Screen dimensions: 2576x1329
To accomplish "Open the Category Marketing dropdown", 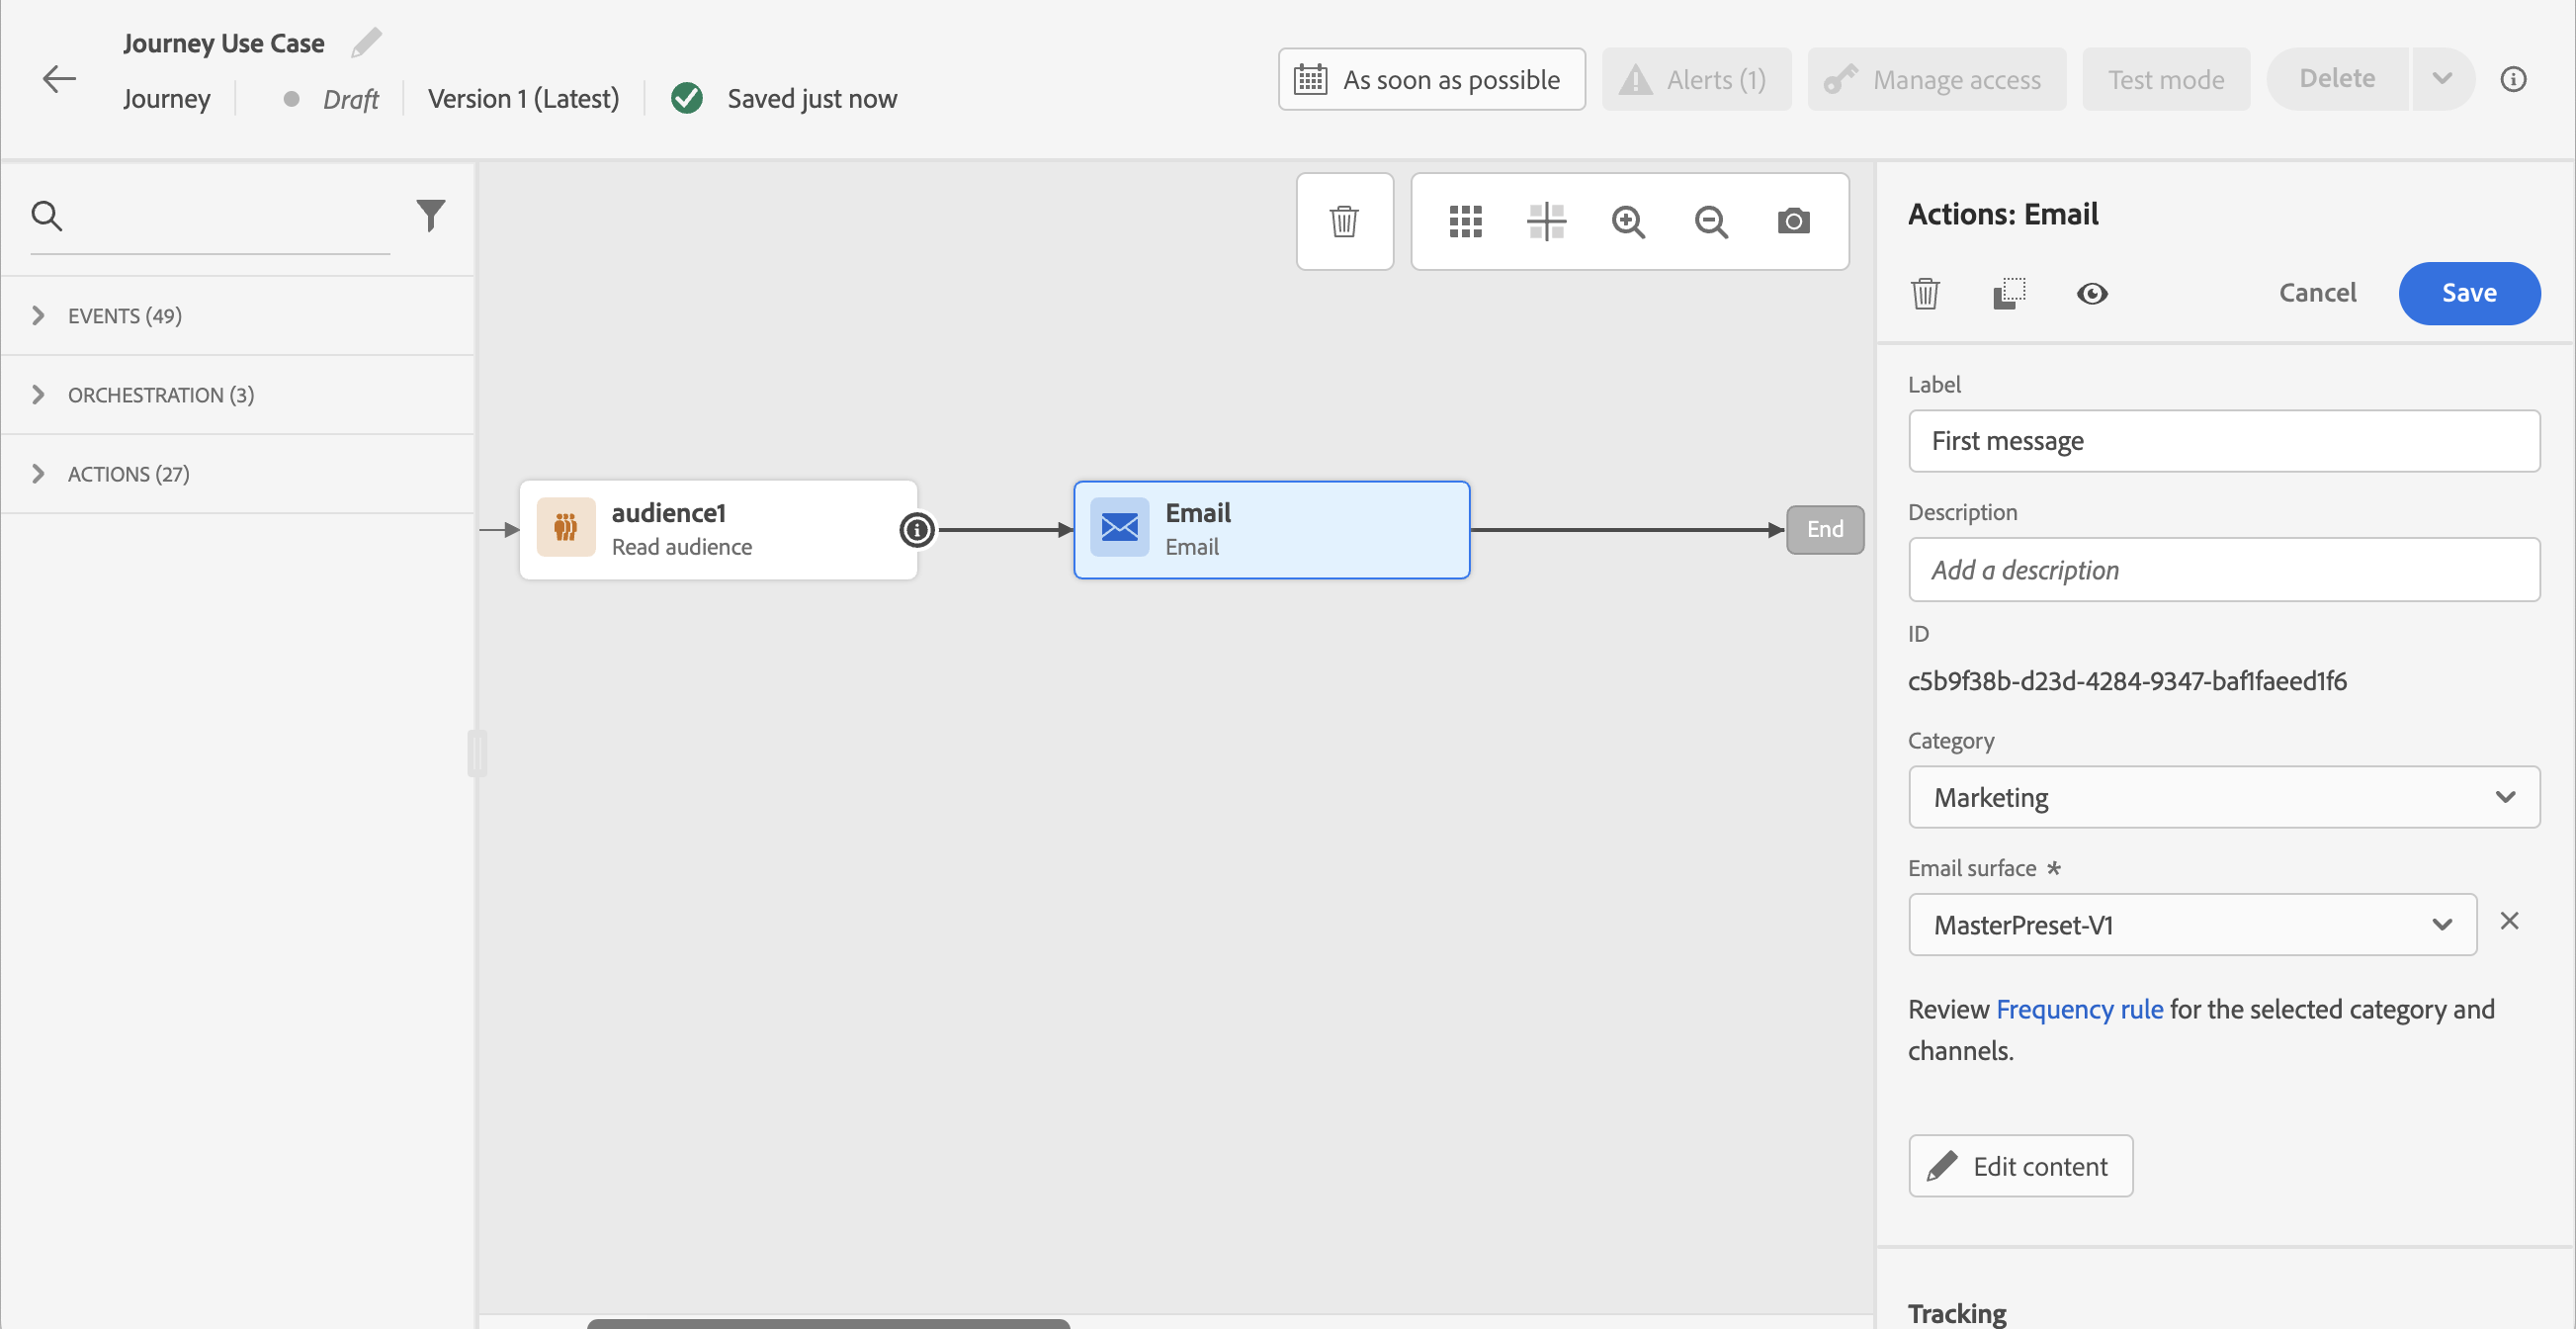I will click(x=2223, y=797).
